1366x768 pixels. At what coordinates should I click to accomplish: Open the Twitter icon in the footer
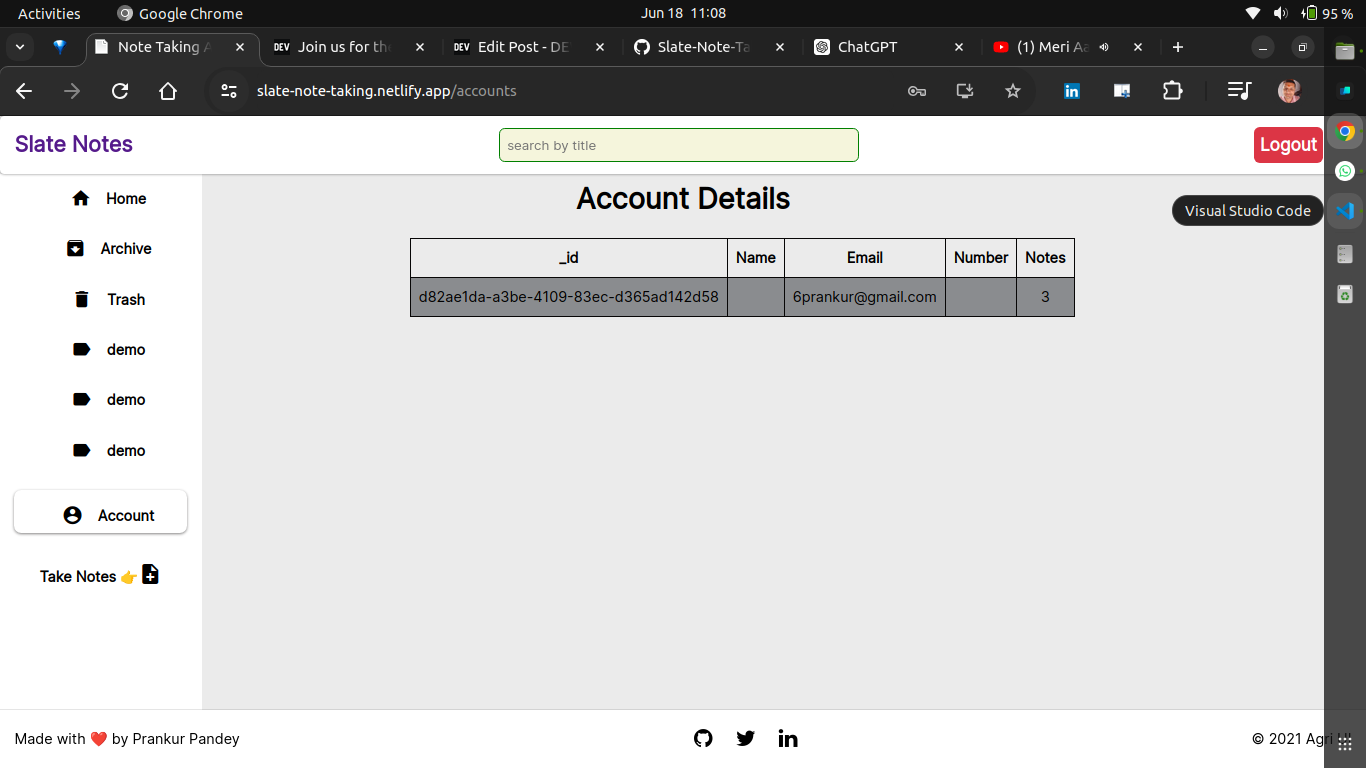coord(745,738)
